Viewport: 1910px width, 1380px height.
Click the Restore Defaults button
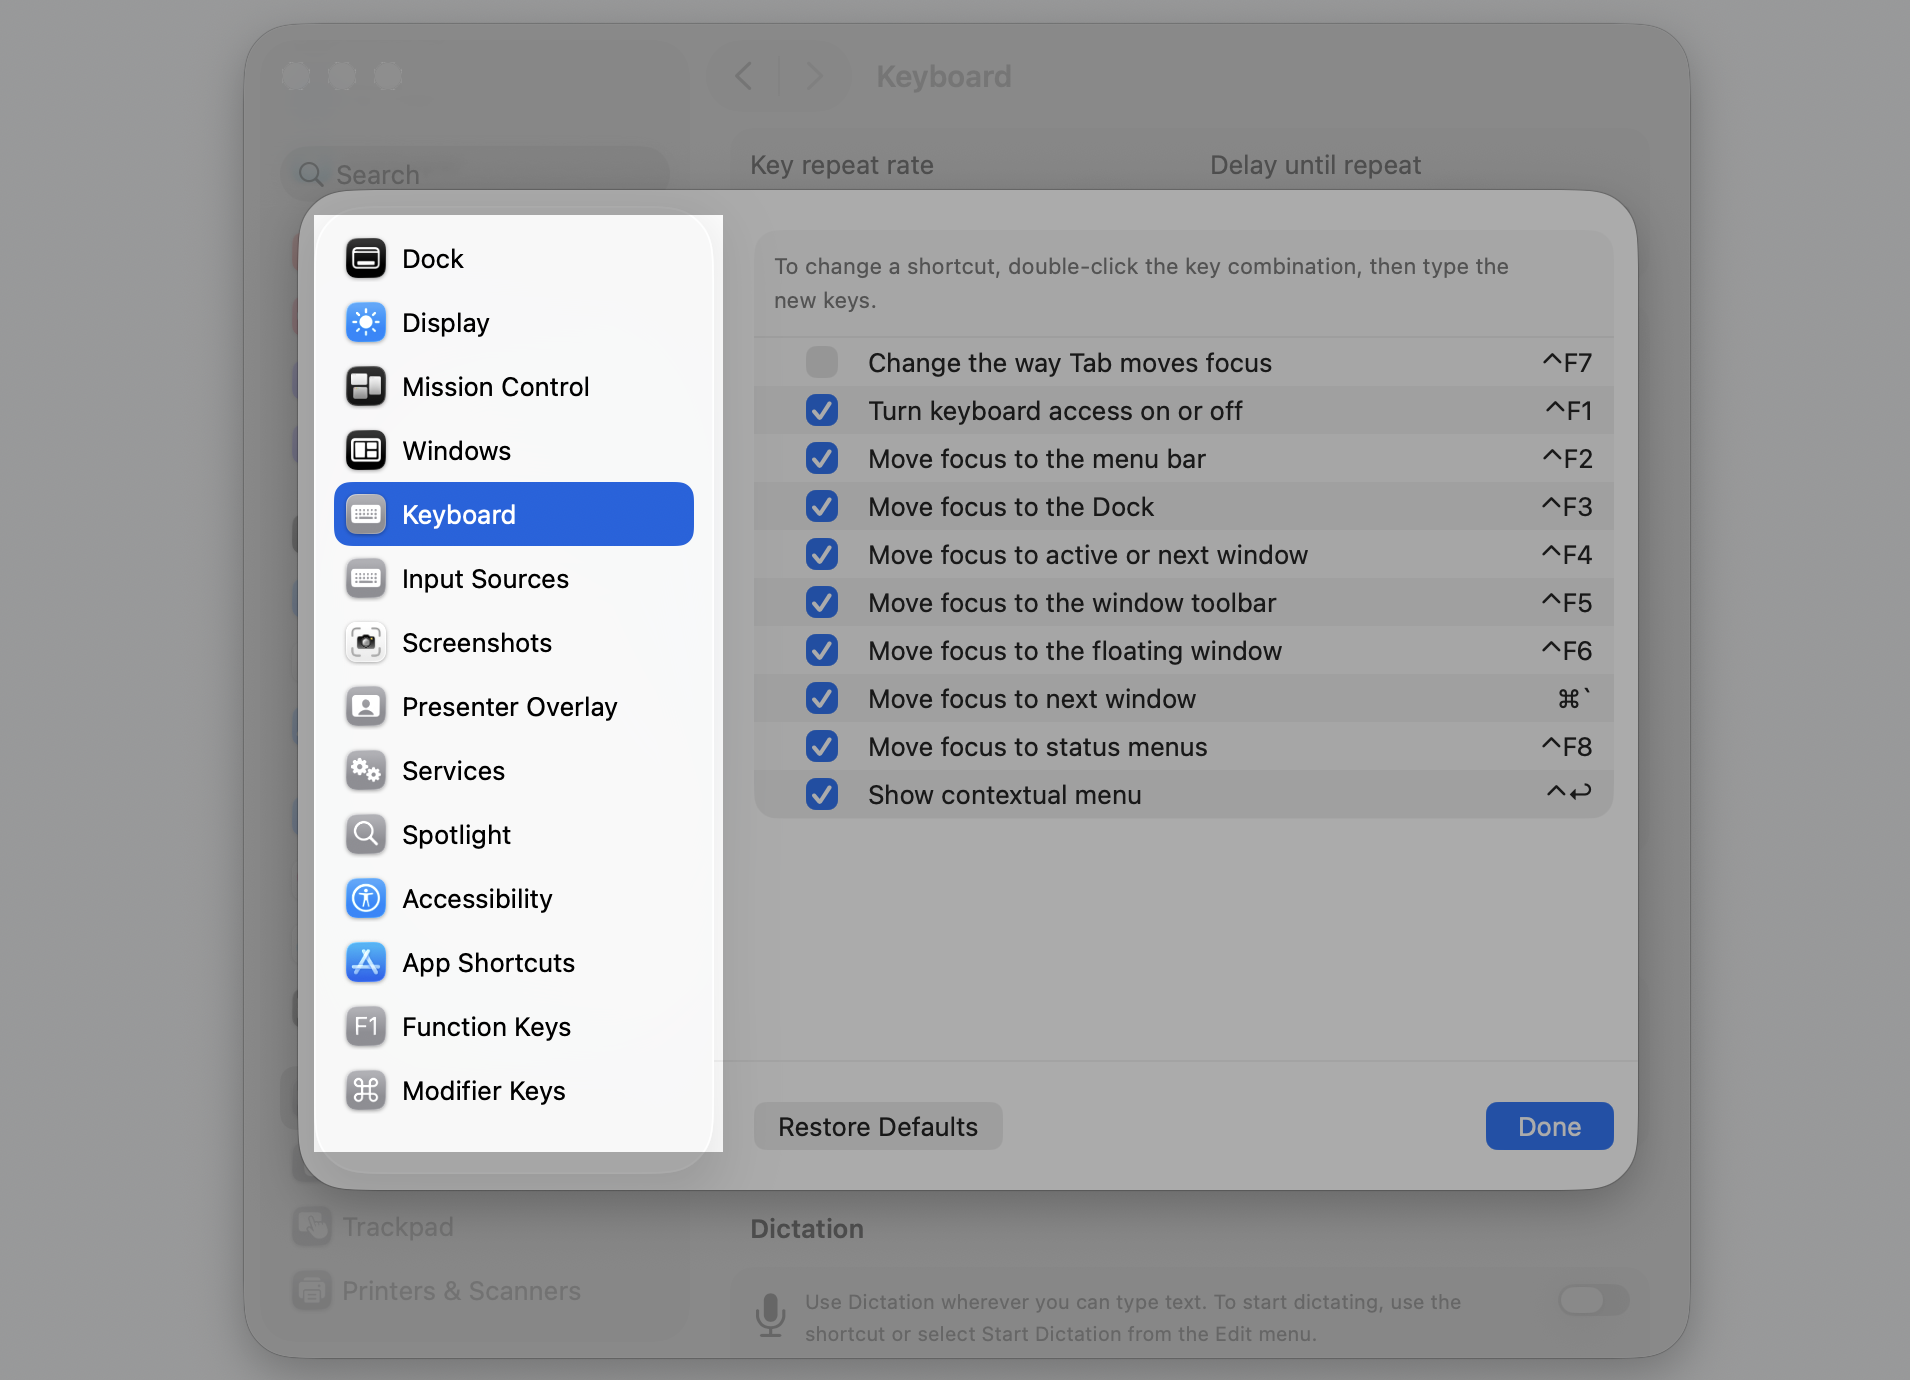[x=878, y=1127]
